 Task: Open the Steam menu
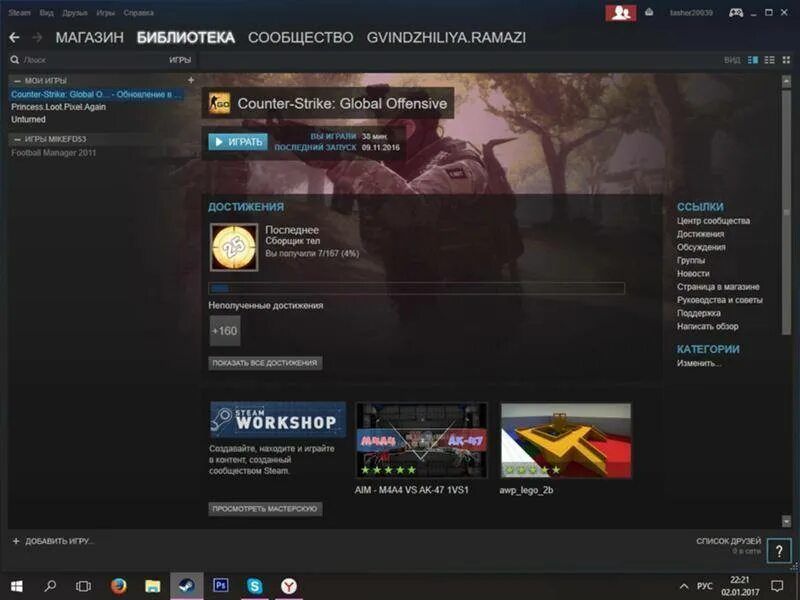[19, 13]
